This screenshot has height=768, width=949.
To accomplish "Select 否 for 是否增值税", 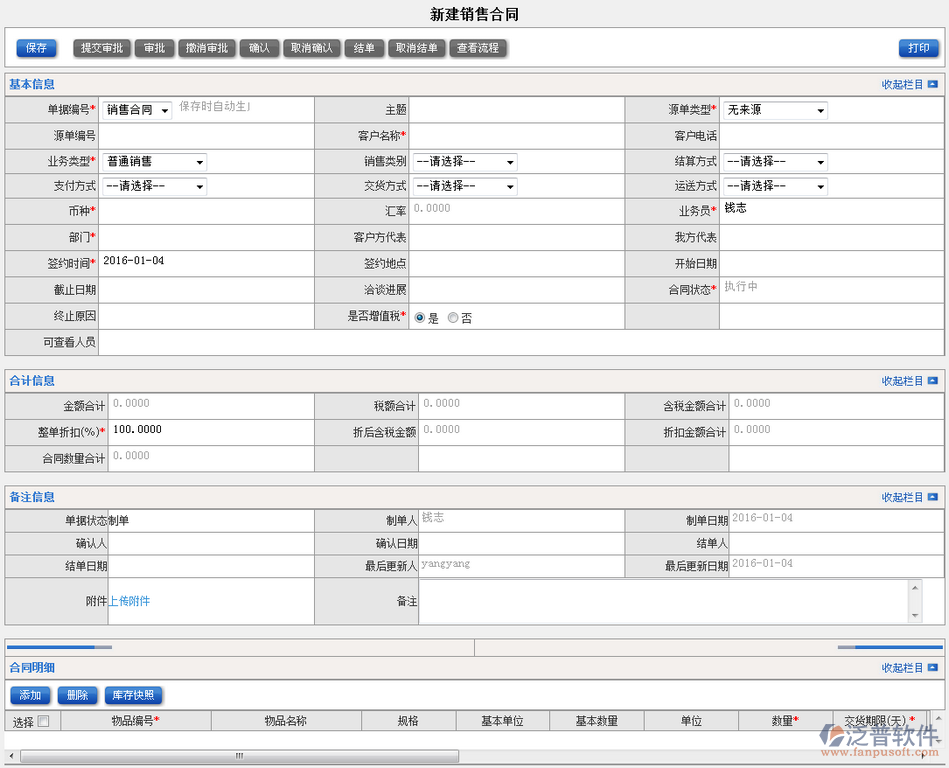I will tap(453, 318).
